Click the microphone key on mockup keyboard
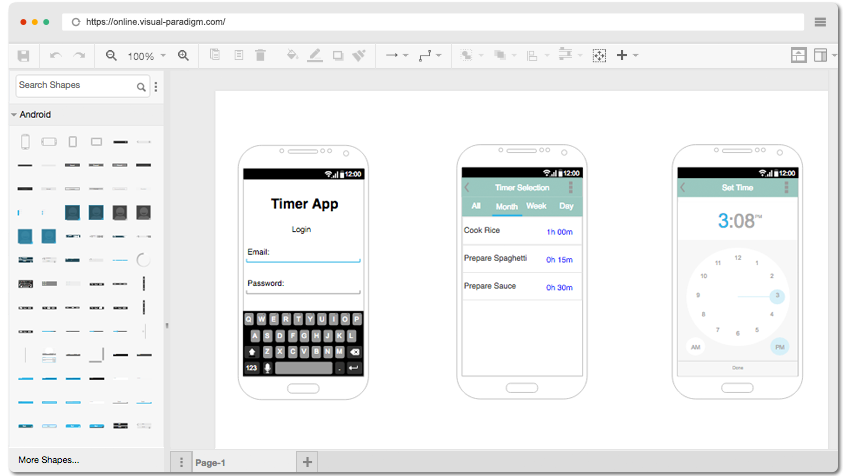Image resolution: width=848 pixels, height=476 pixels. [x=267, y=368]
